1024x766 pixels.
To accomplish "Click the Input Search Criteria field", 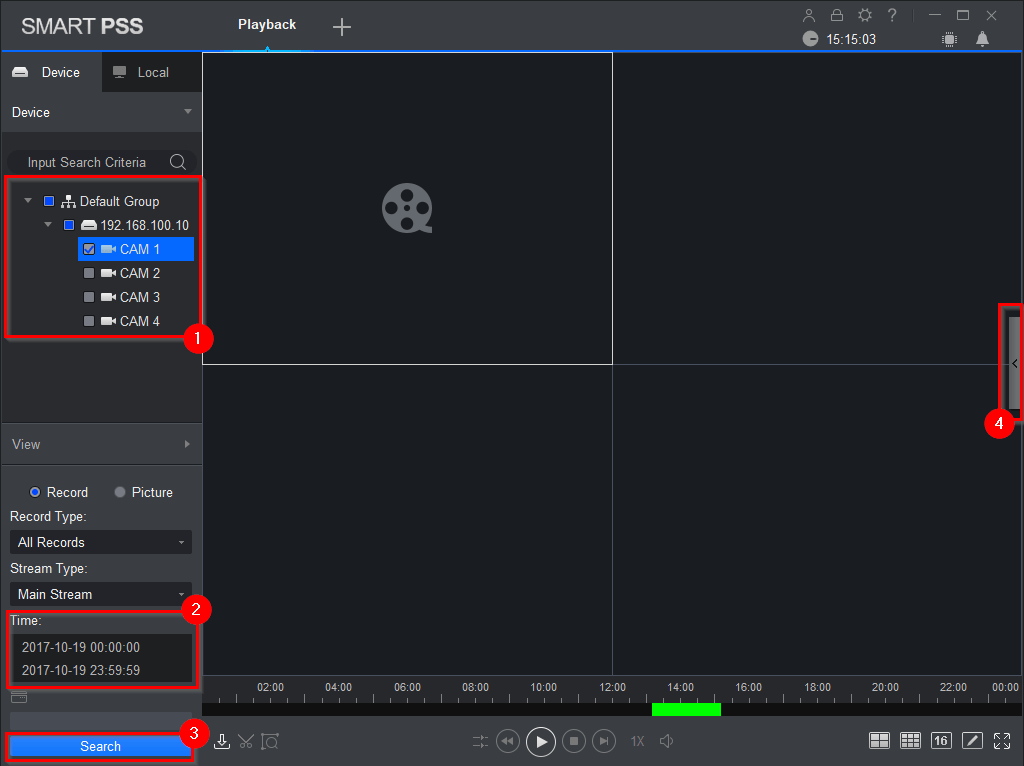I will (87, 162).
